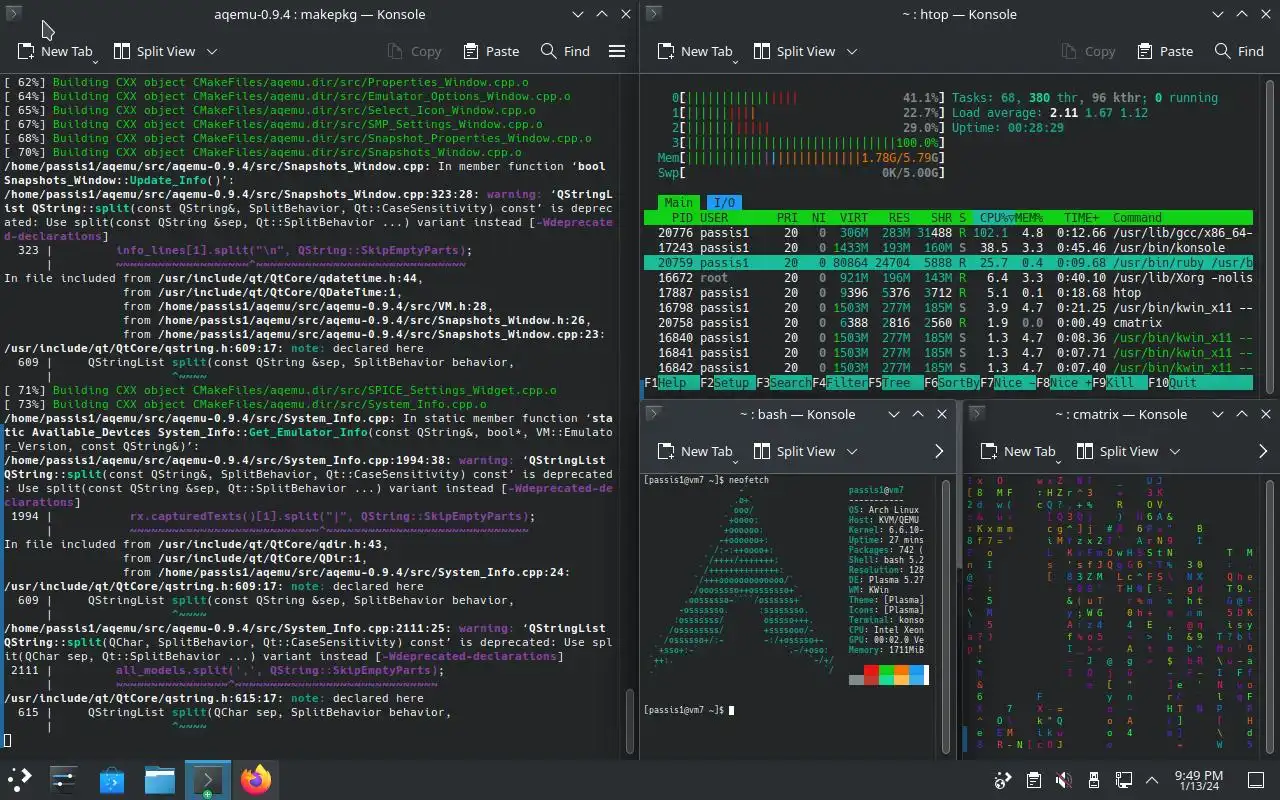Screen dimensions: 1280x800
Task: Open System Settings from the taskbar
Action: [64, 779]
